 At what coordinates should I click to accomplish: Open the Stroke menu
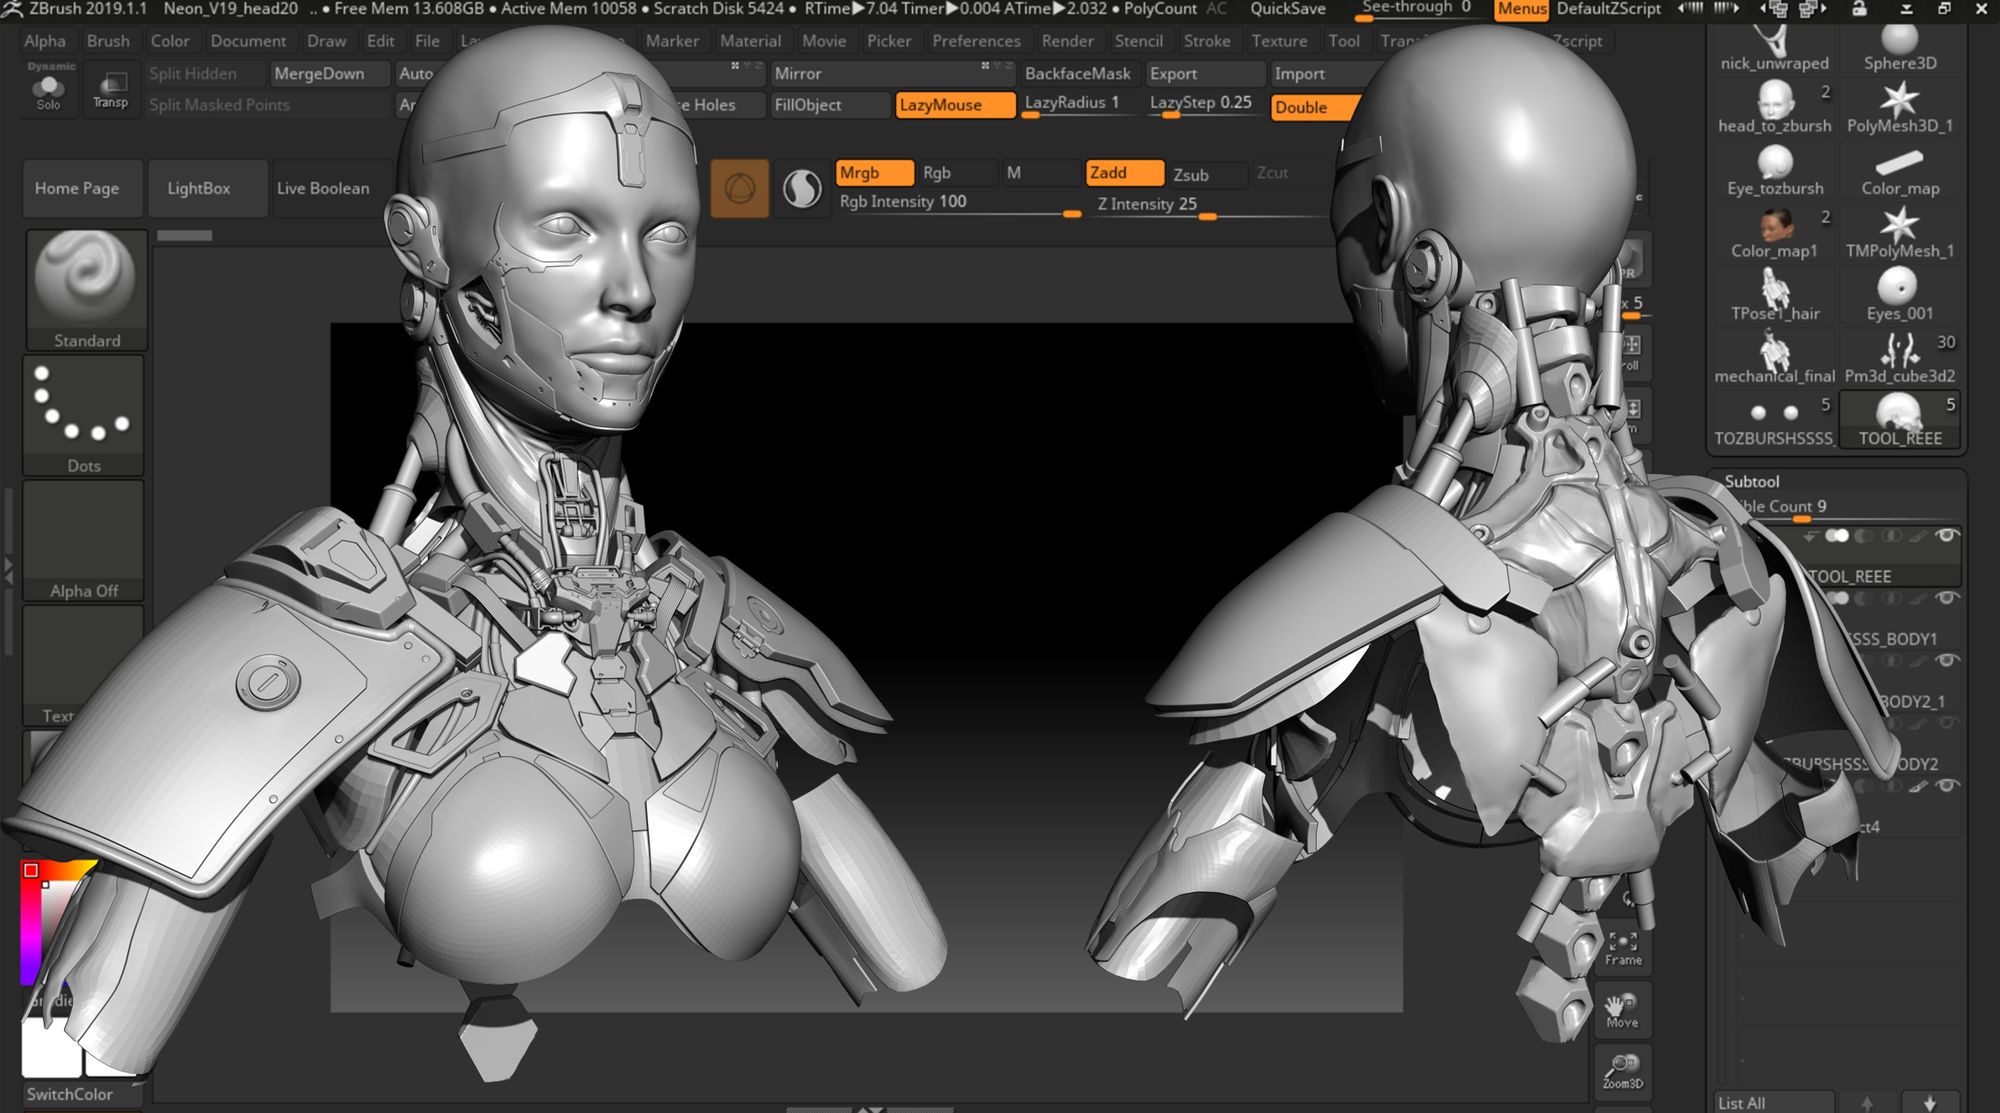click(1207, 41)
